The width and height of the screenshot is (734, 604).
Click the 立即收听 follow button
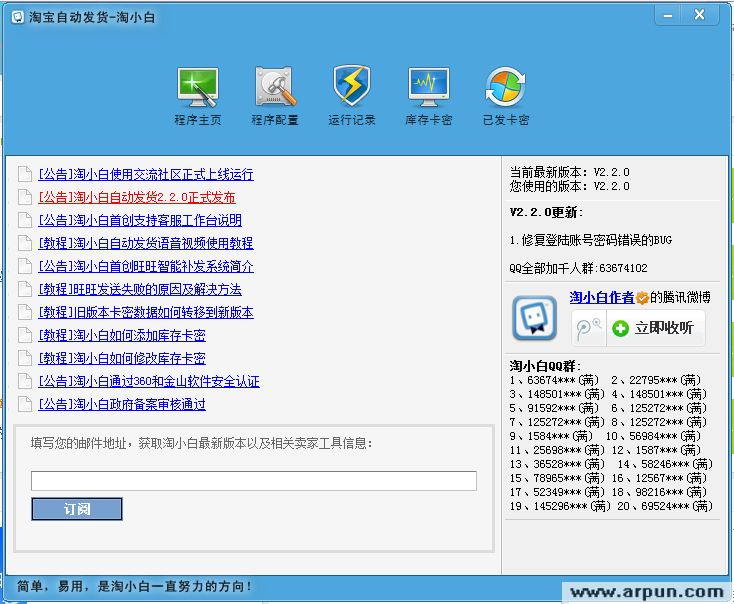point(655,328)
